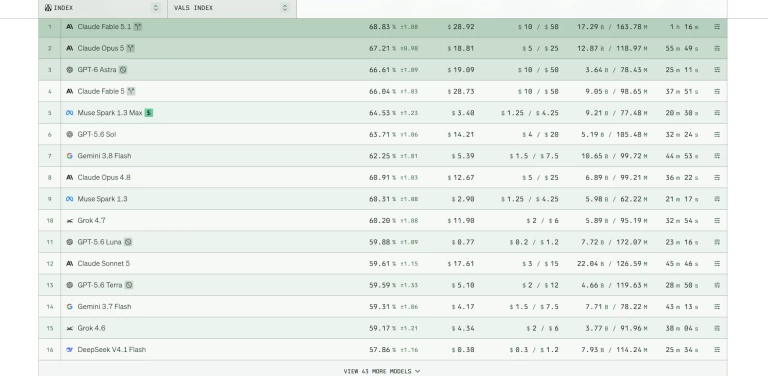The image size is (768, 376).
Task: Select the Claude Sonnet 5 model name
Action: tap(104, 264)
